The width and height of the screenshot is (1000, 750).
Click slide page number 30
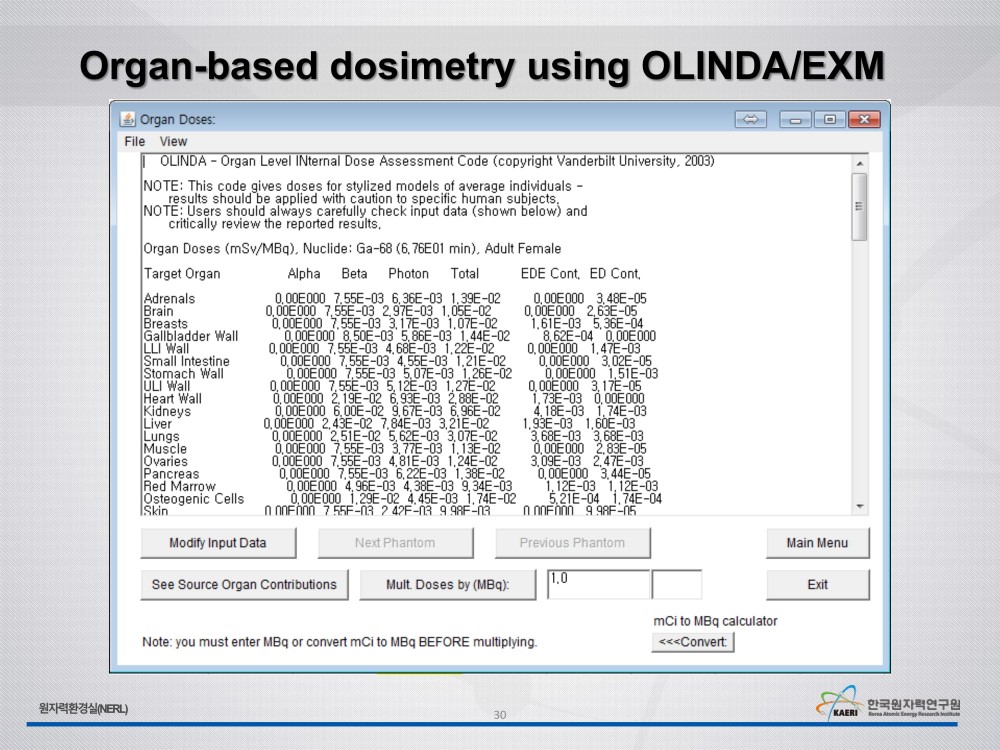coord(500,715)
